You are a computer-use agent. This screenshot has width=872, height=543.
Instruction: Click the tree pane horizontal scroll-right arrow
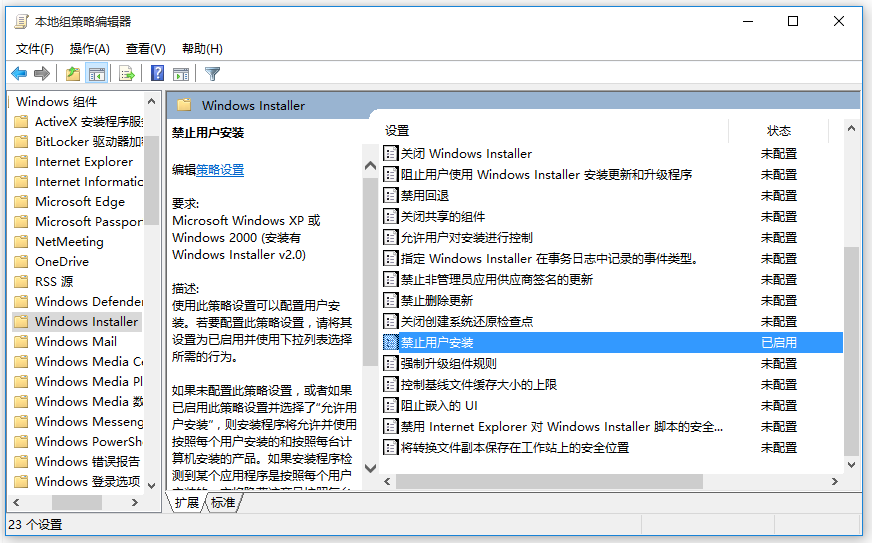135,502
